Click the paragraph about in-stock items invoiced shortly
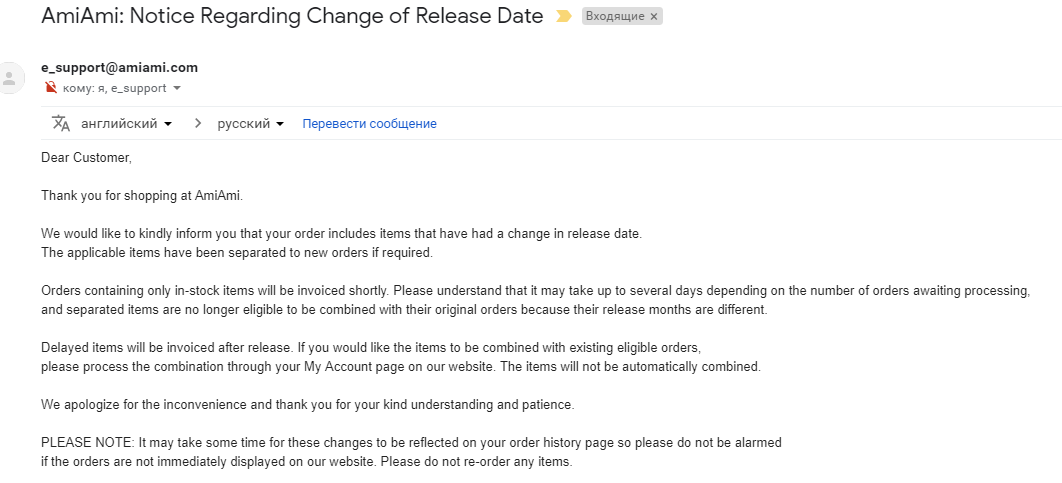Image resolution: width=1062 pixels, height=483 pixels. (x=535, y=291)
